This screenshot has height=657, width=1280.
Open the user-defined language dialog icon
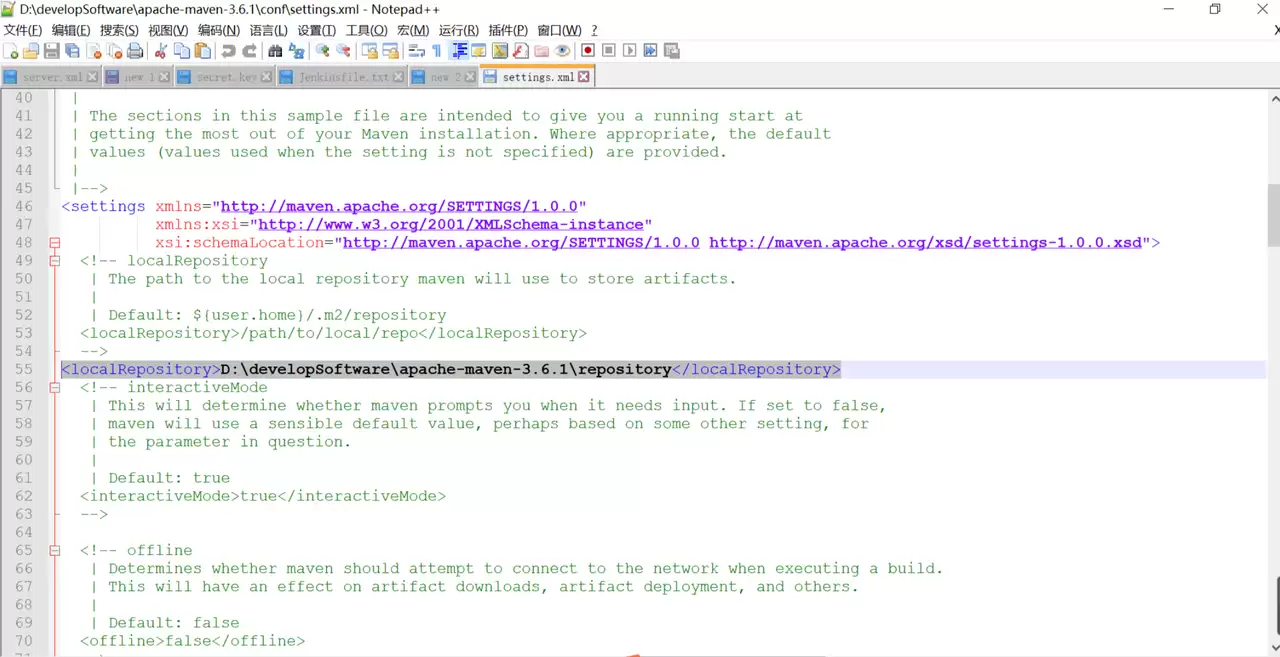tap(479, 51)
